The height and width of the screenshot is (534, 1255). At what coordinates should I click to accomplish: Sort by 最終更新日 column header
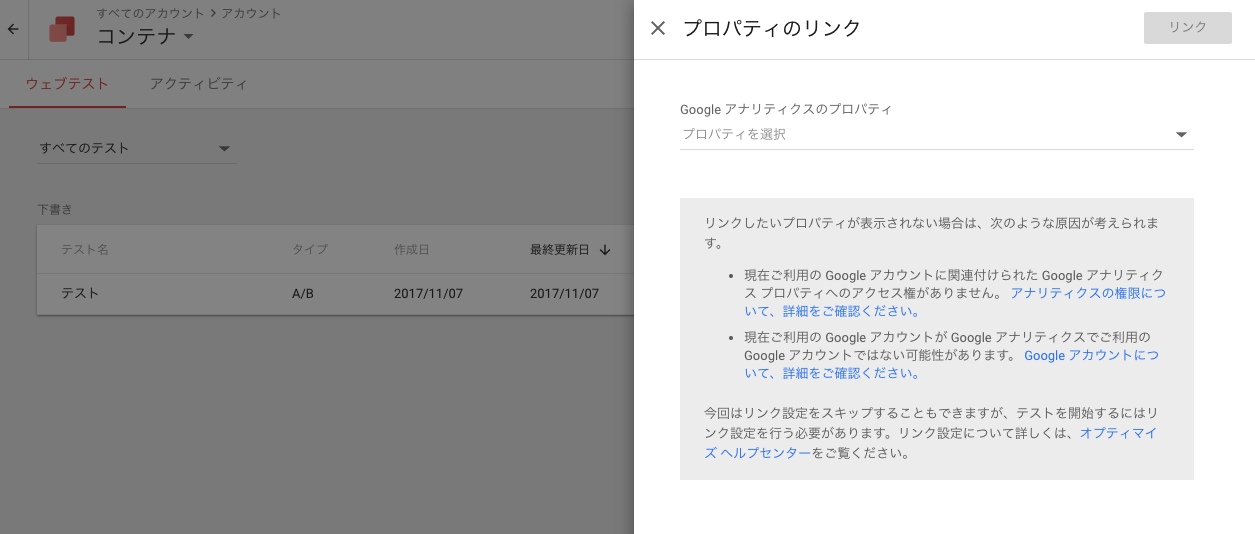pos(570,249)
